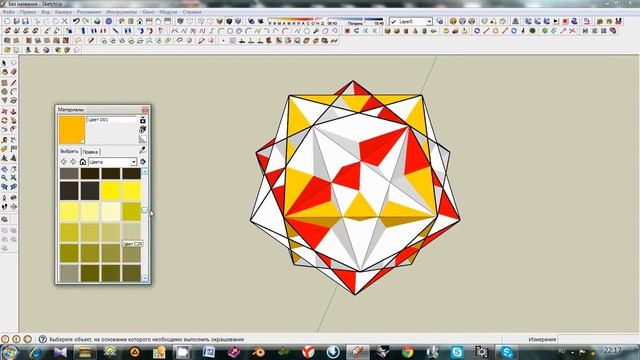Undo the last action via toolbar arrow
640x360 pixels.
pyautogui.click(x=76, y=21)
